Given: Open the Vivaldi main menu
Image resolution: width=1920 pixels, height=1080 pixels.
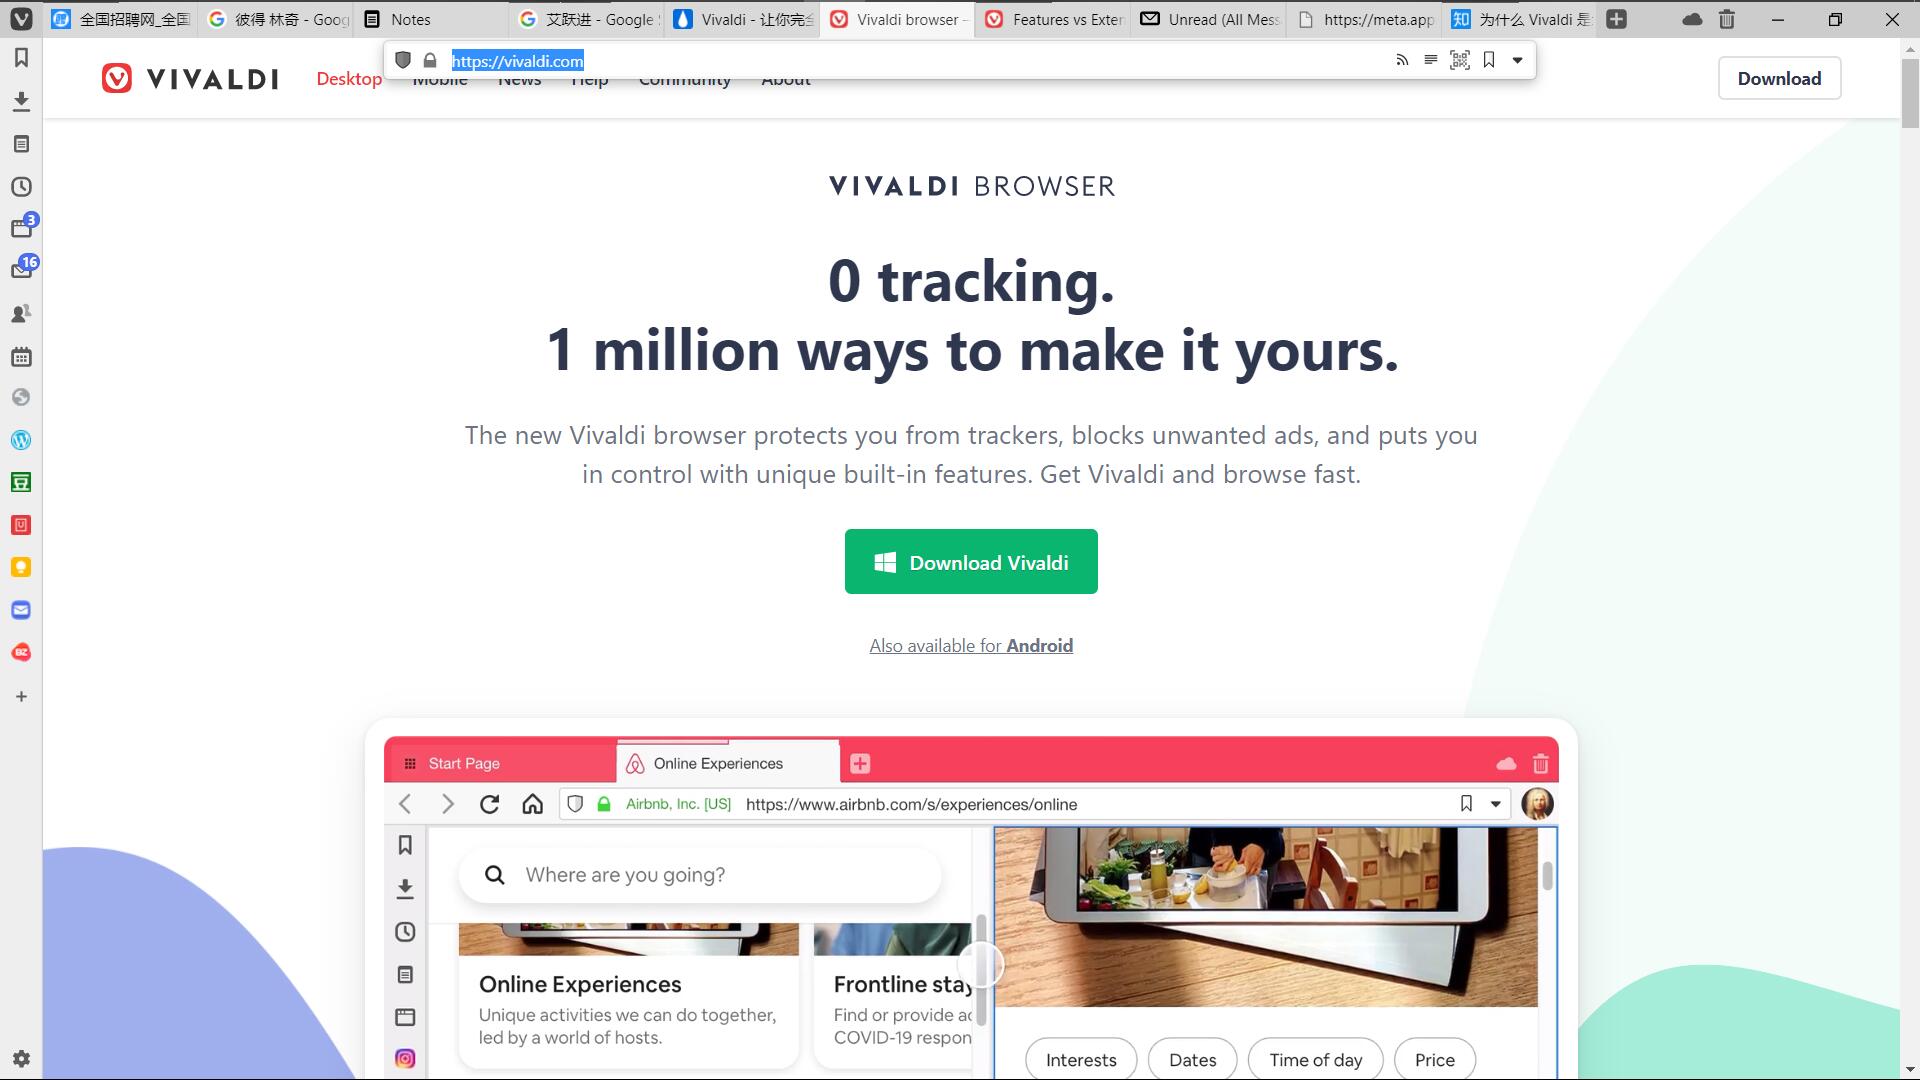Looking at the screenshot, I should tap(21, 19).
